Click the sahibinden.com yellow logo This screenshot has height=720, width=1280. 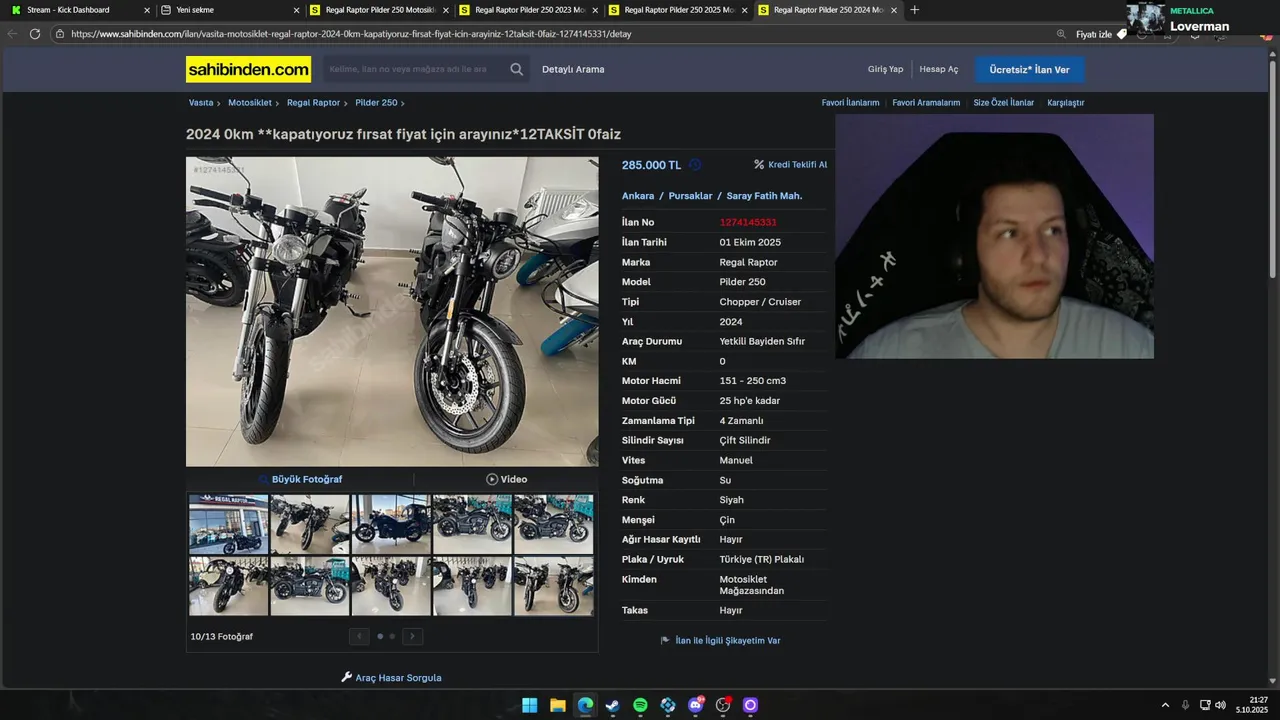click(248, 69)
